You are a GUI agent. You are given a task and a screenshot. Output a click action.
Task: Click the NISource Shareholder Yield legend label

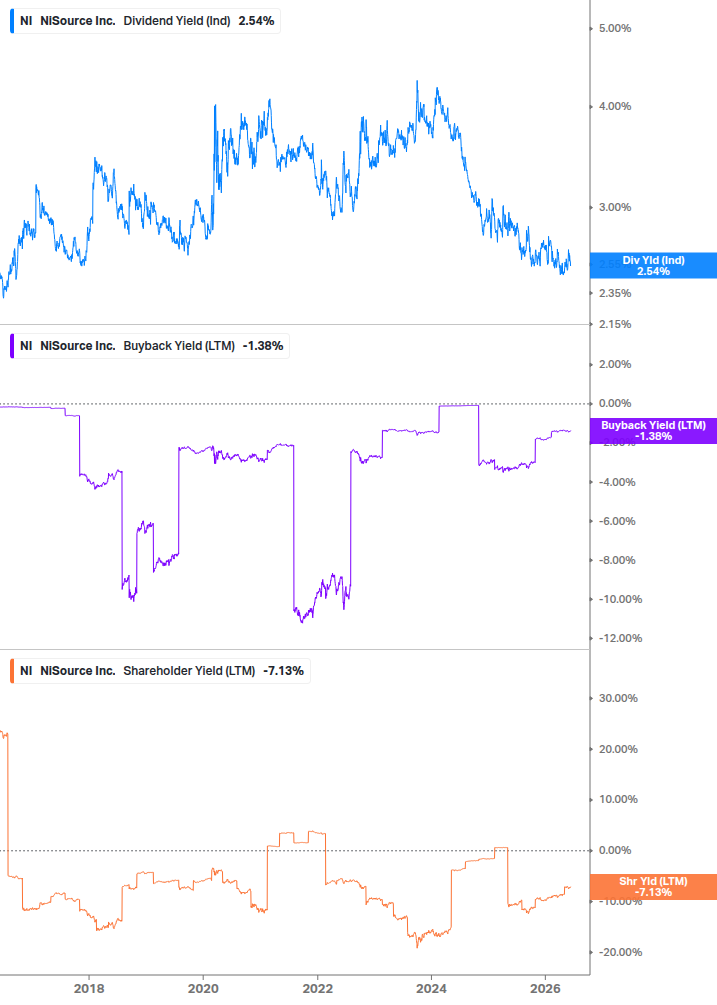(x=160, y=670)
